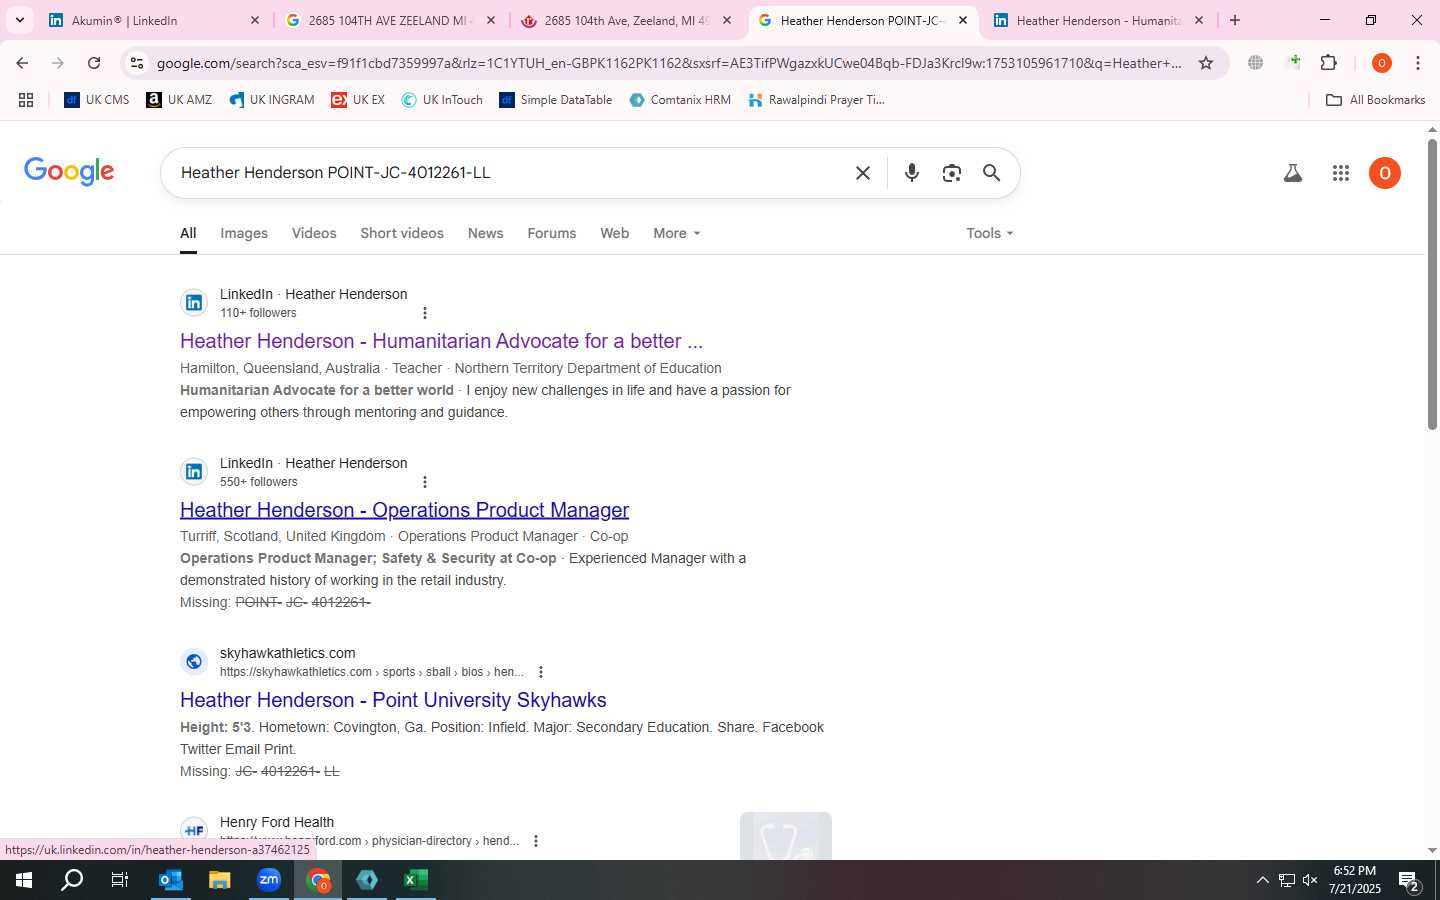Open Windows taskbar search
Viewport: 1440px width, 900px height.
tap(72, 880)
